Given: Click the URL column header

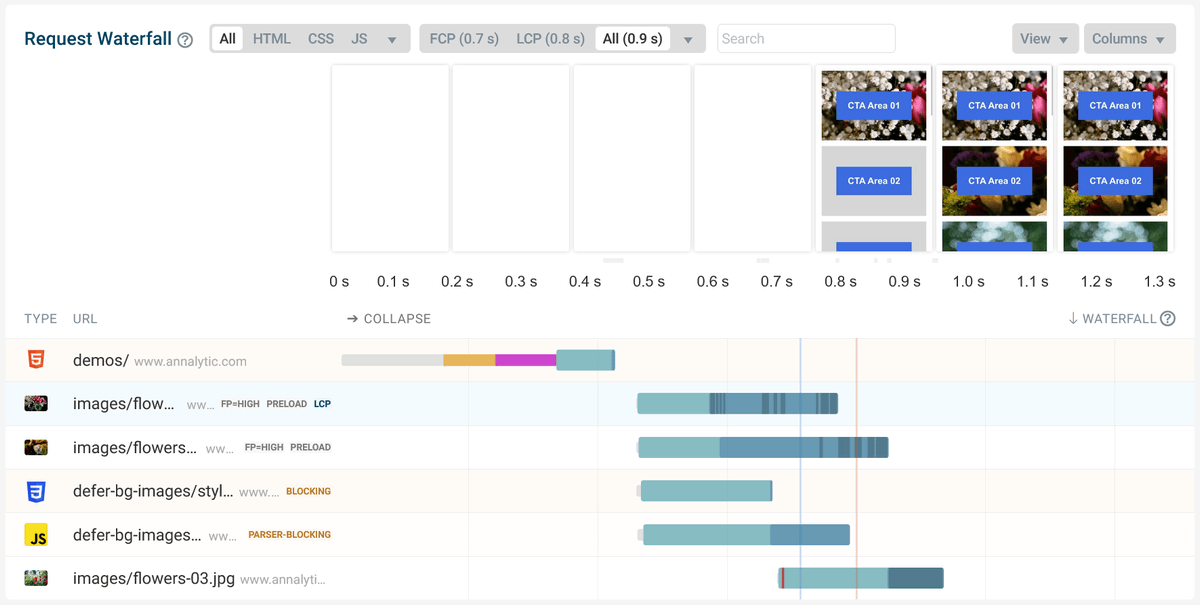Looking at the screenshot, I should click(85, 319).
